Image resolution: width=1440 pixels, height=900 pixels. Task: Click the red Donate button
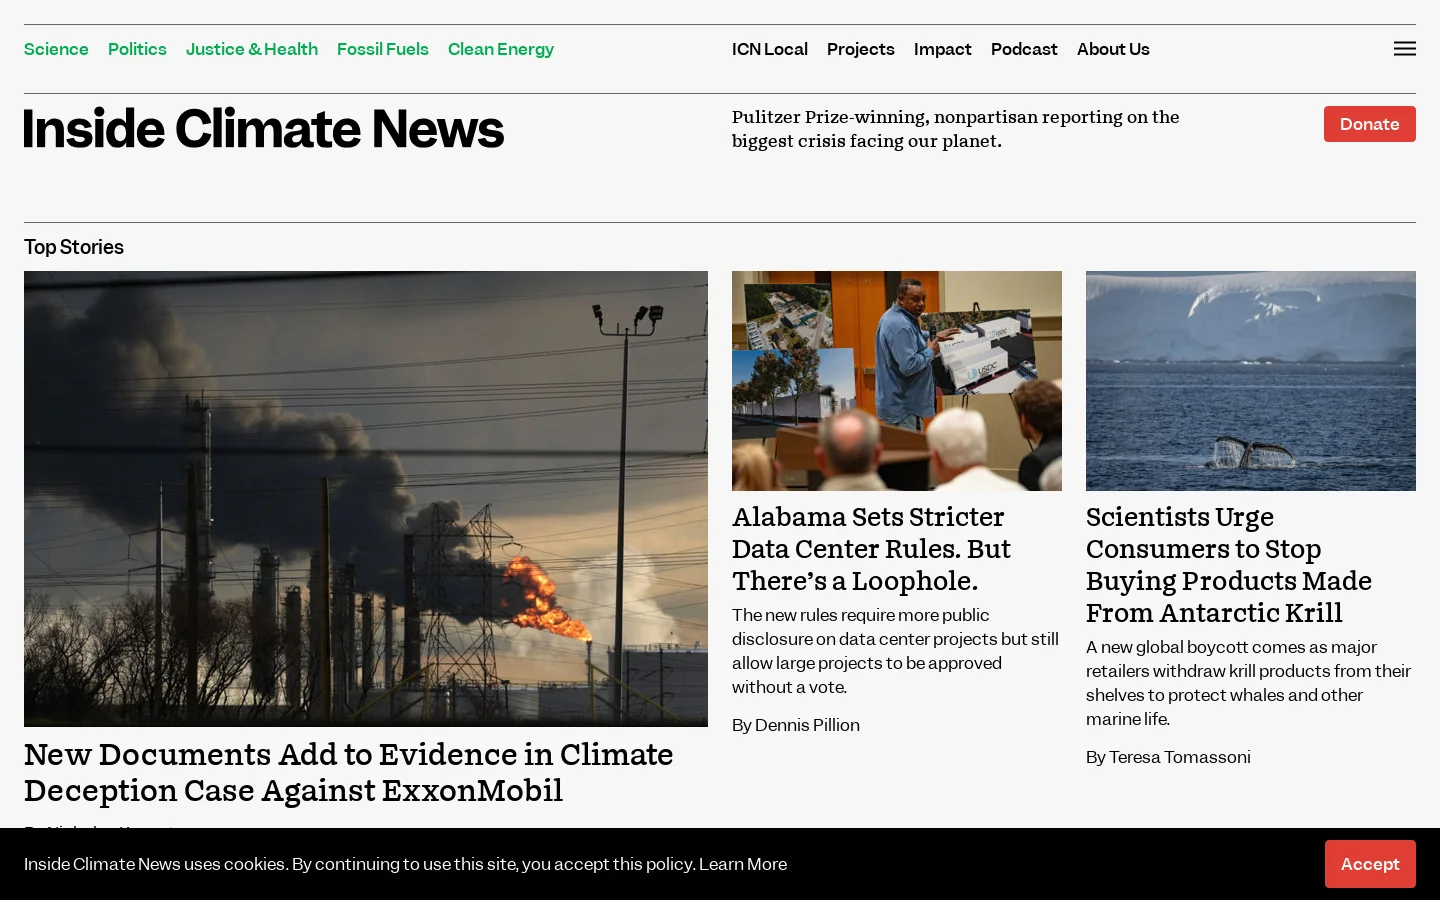point(1370,124)
